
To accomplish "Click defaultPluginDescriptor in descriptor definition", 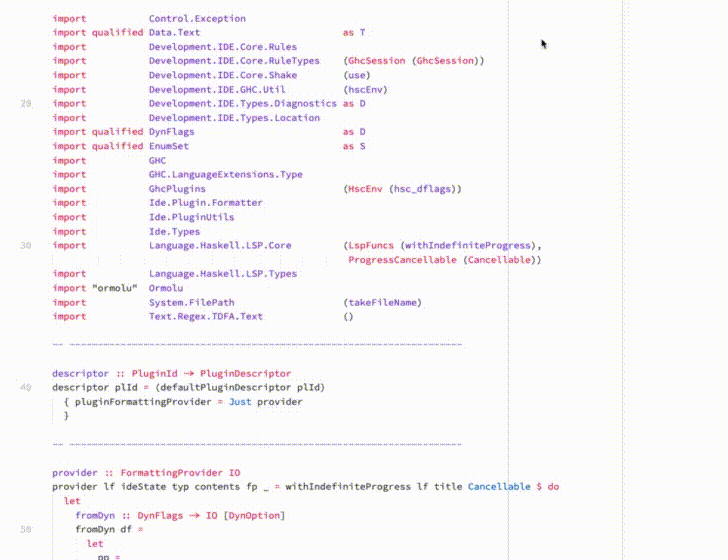I will tap(224, 387).
